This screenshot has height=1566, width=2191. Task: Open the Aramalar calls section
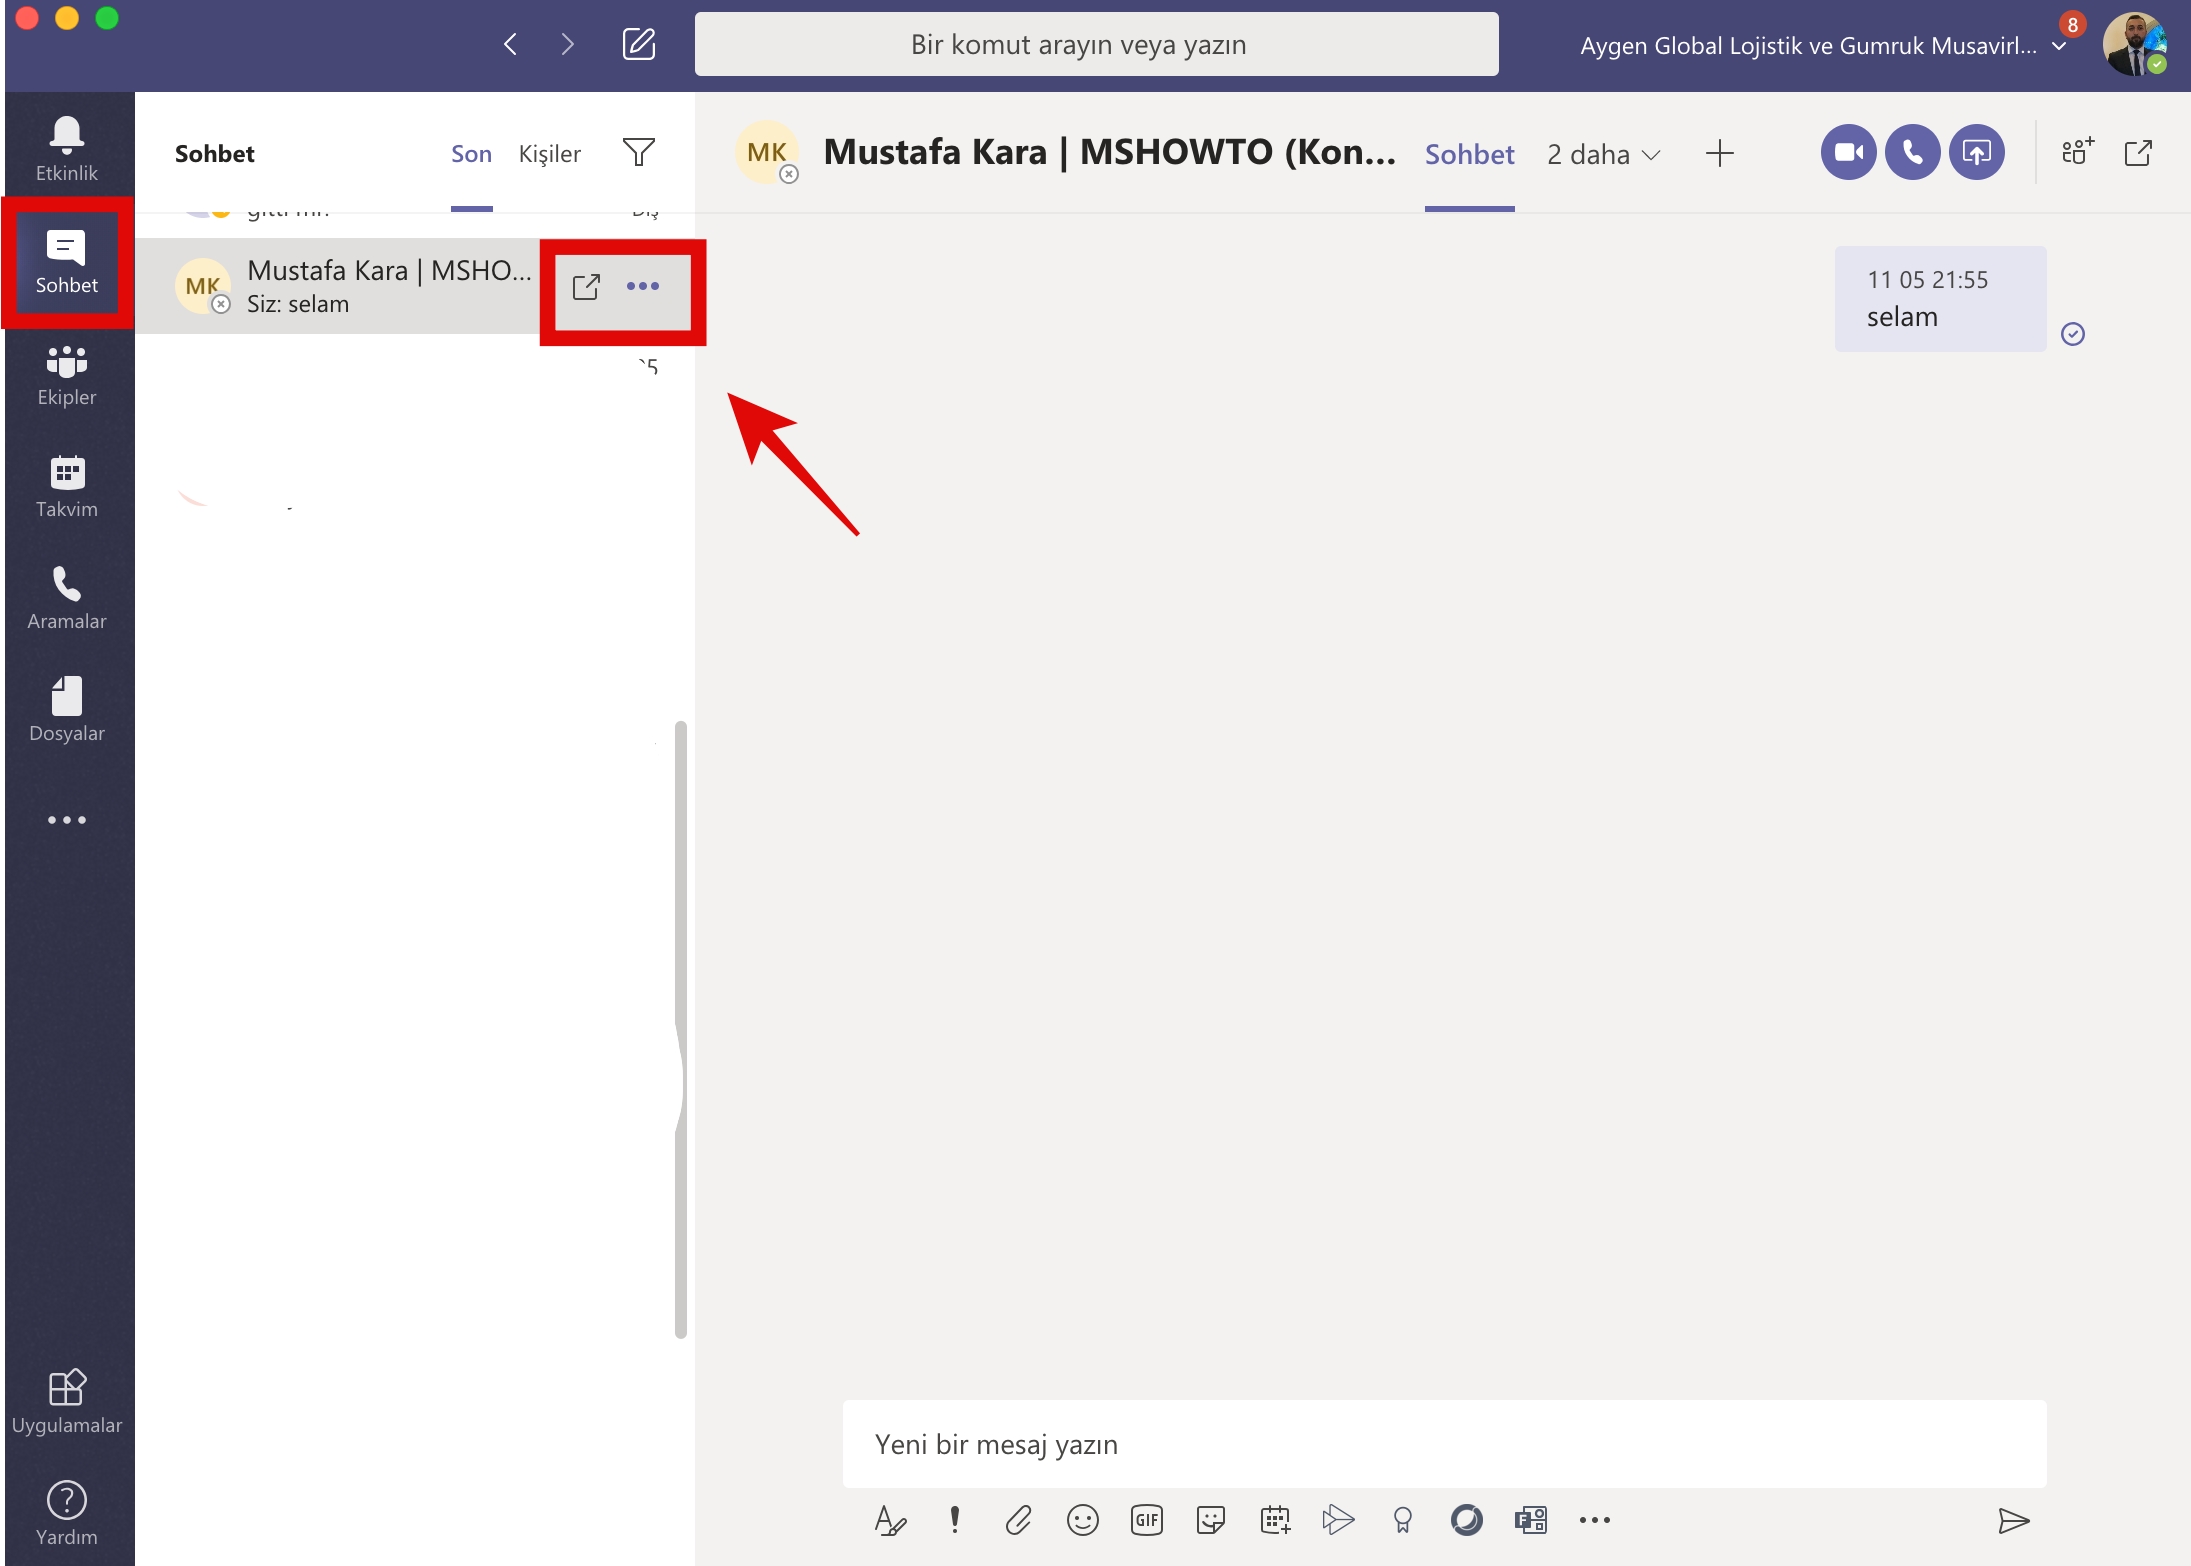tap(67, 598)
